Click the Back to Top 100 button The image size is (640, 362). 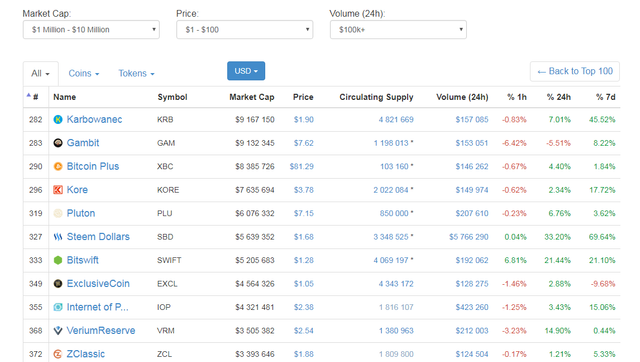575,71
